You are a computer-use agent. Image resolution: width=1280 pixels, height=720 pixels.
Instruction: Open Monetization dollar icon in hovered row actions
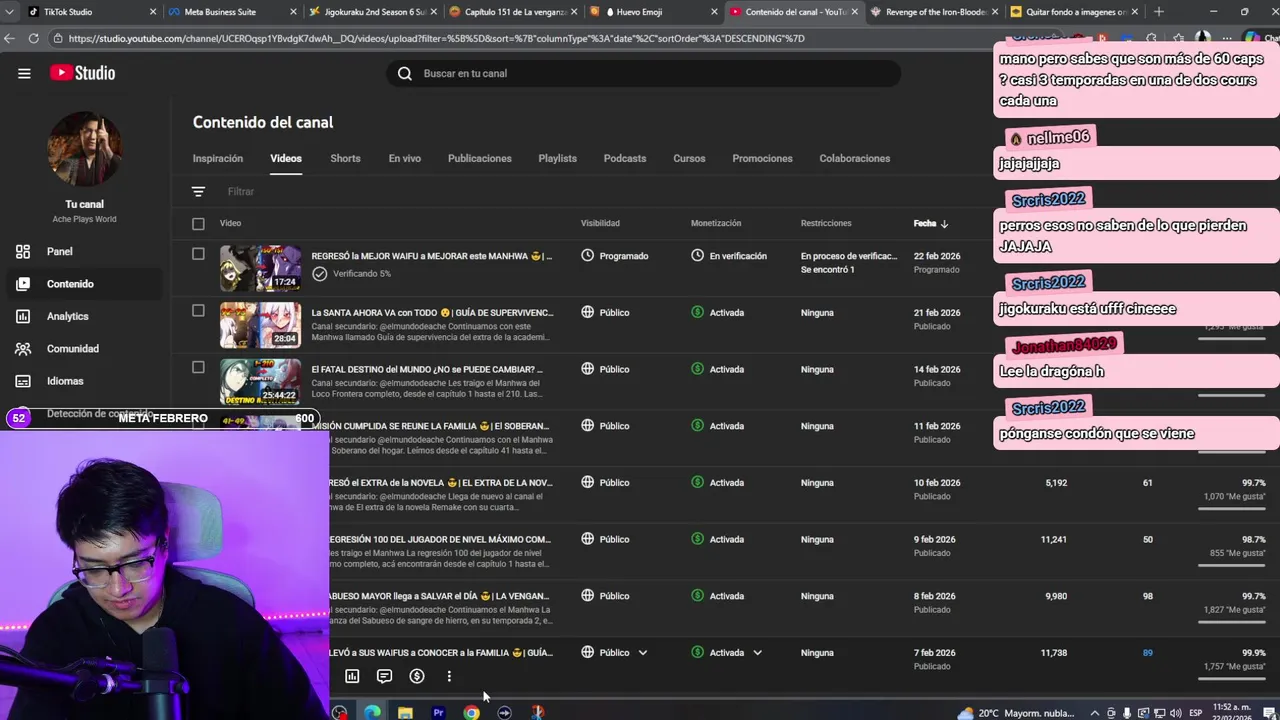[417, 676]
